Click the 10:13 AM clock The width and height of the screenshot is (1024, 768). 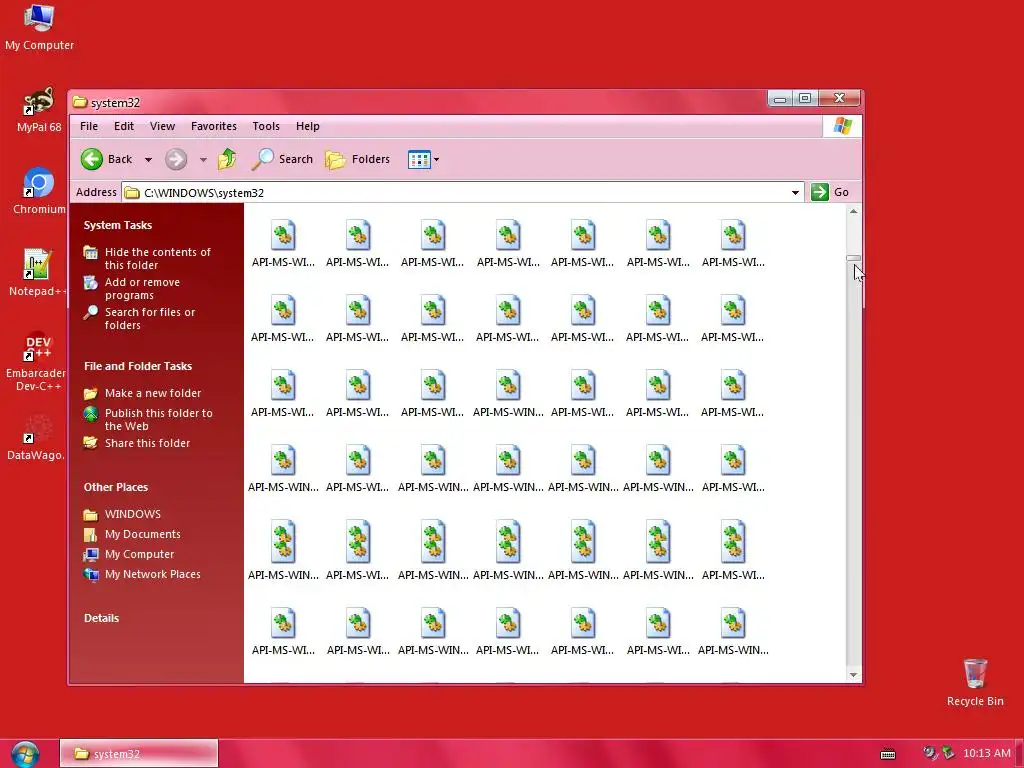(x=986, y=753)
